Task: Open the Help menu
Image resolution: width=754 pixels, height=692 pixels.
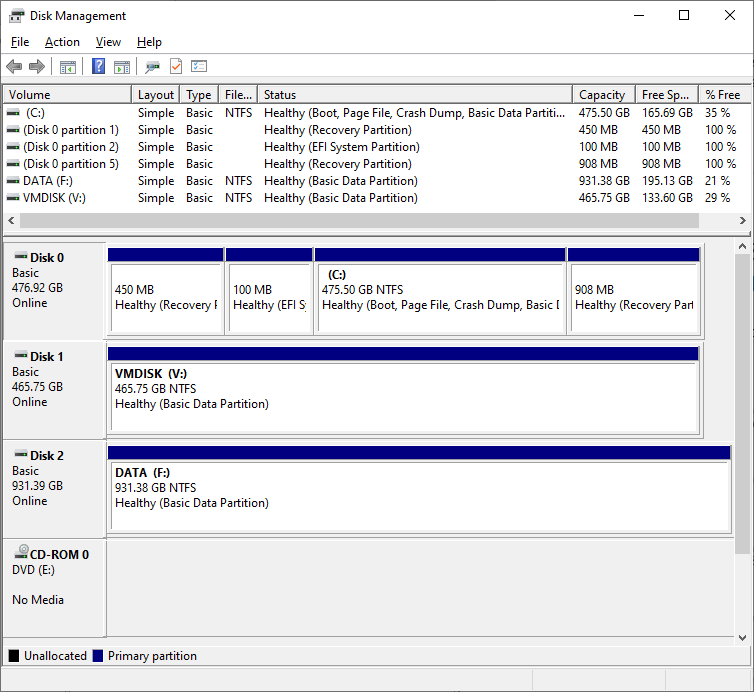Action: (x=149, y=42)
